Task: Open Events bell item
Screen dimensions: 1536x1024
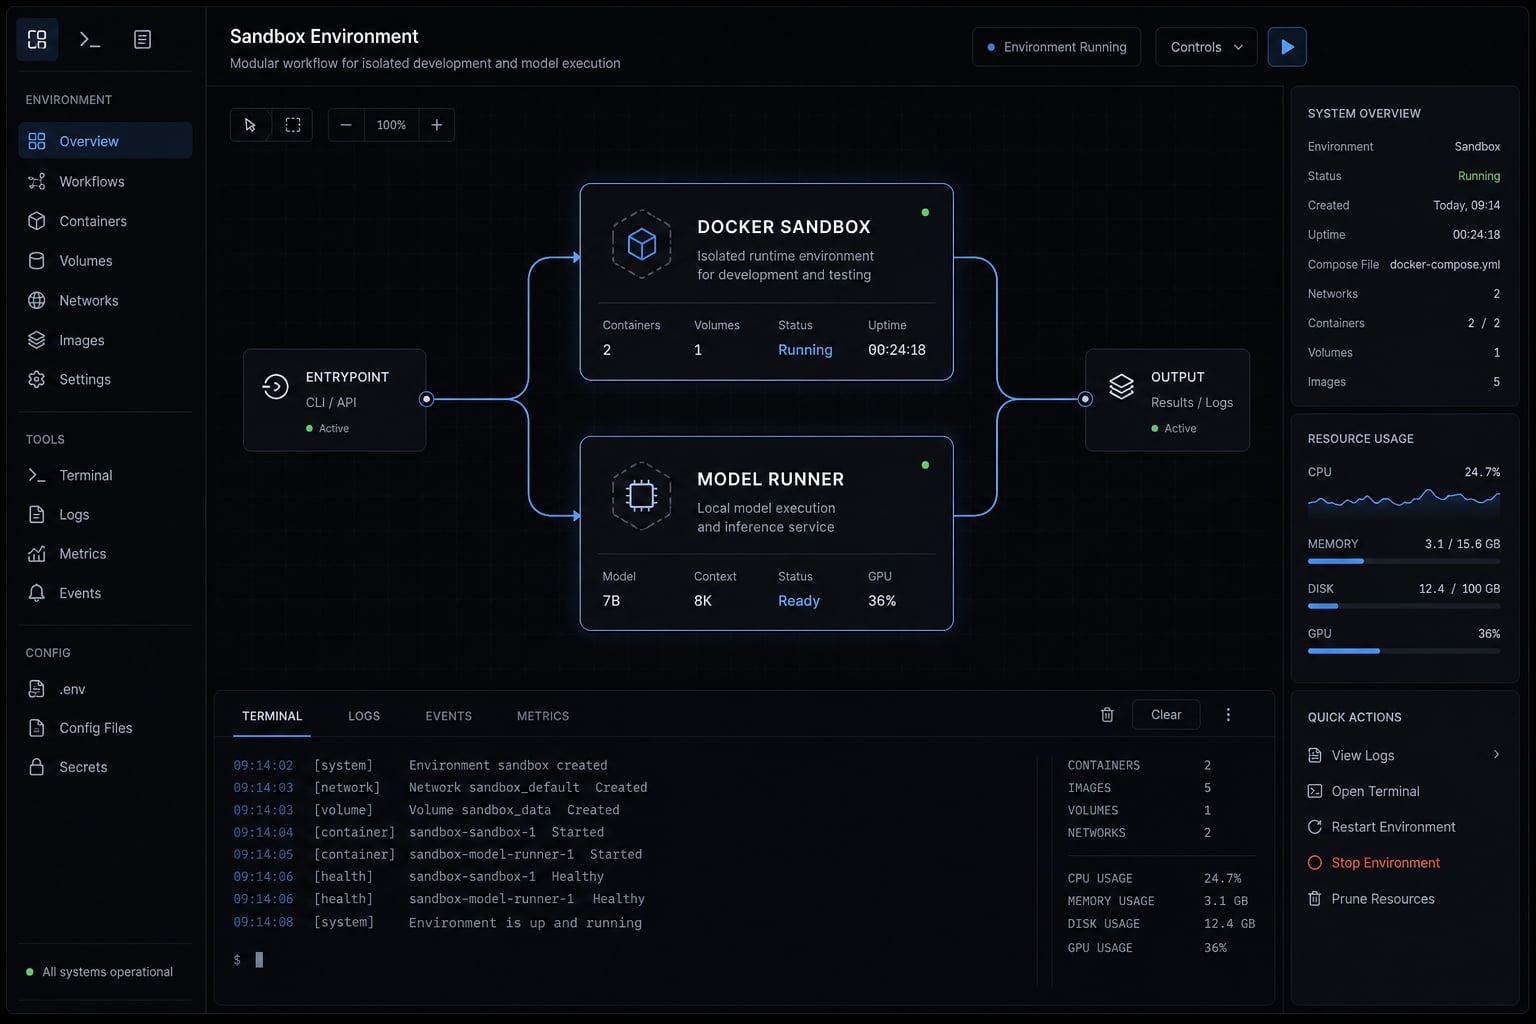Action: pos(105,593)
